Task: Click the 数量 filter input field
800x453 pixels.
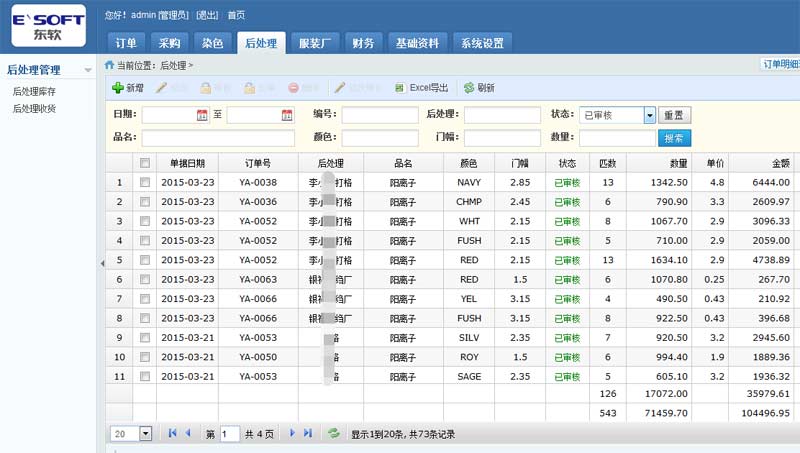Action: pos(617,138)
